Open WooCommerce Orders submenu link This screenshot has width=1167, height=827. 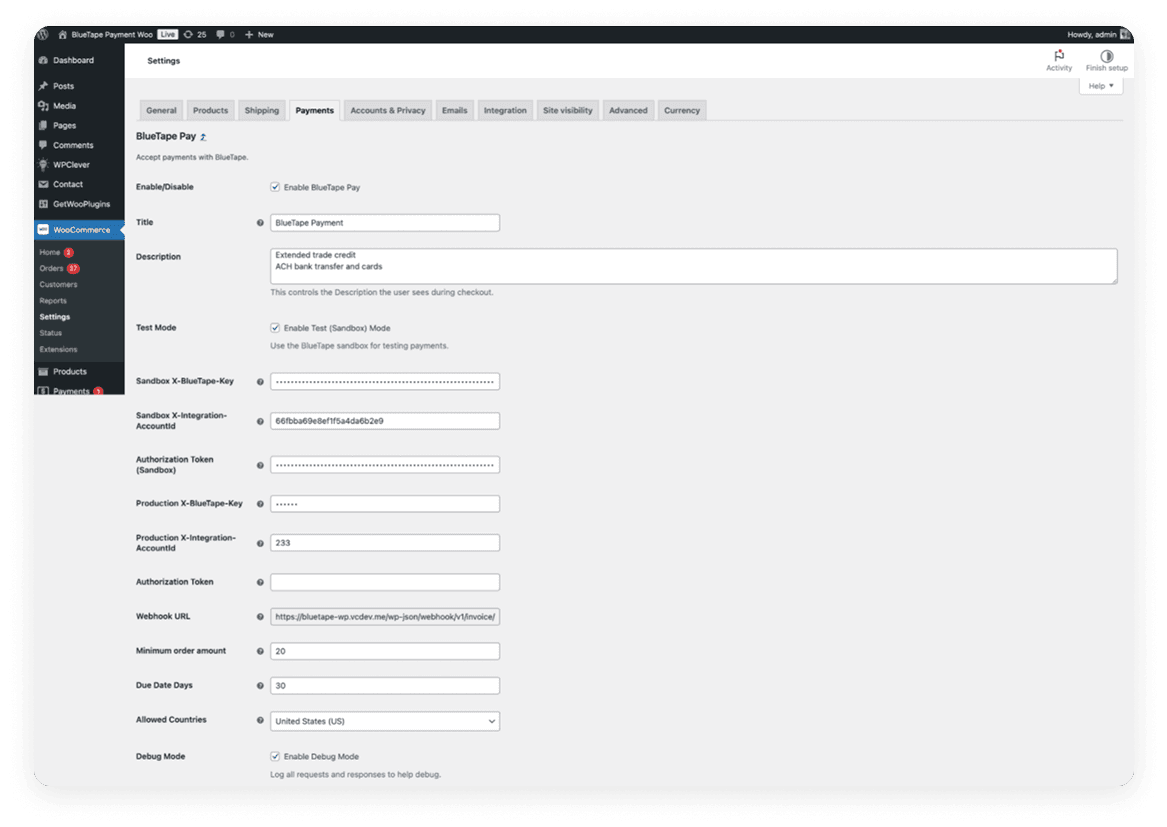[x=51, y=268]
